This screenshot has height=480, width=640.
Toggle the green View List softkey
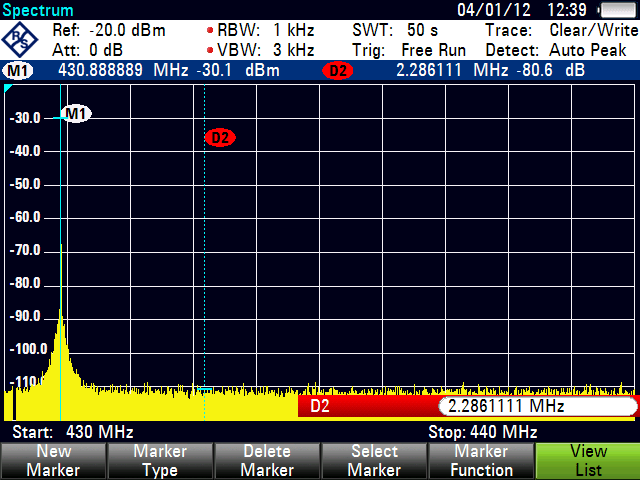pos(588,461)
